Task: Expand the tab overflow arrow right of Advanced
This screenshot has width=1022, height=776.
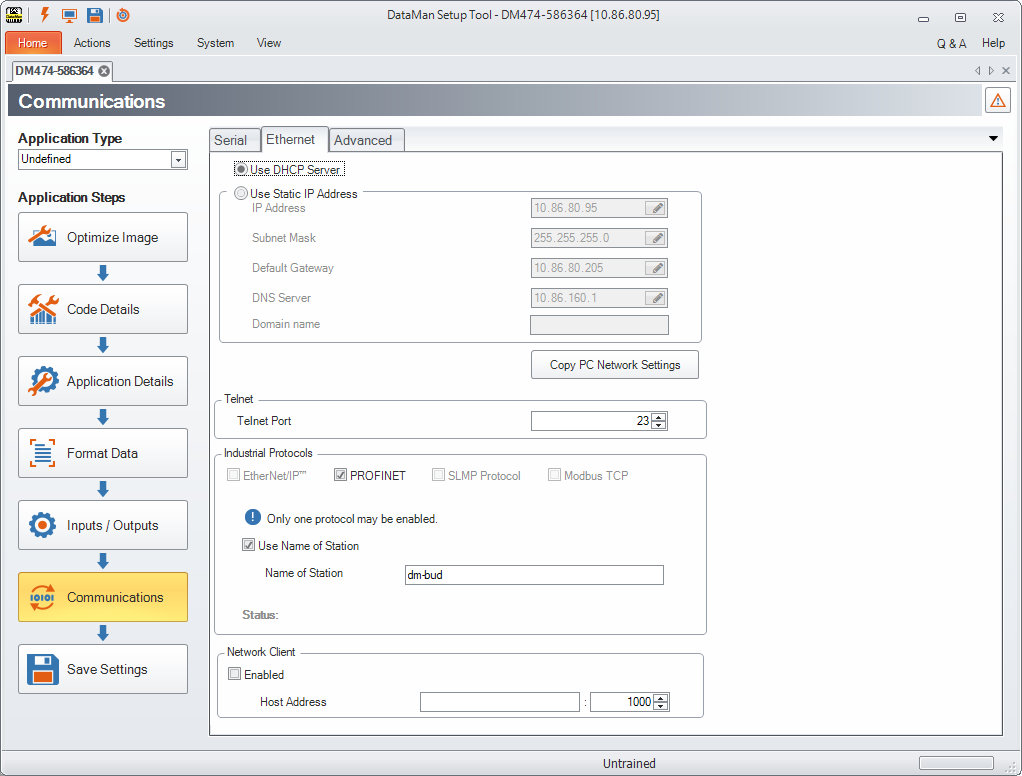Action: [993, 138]
